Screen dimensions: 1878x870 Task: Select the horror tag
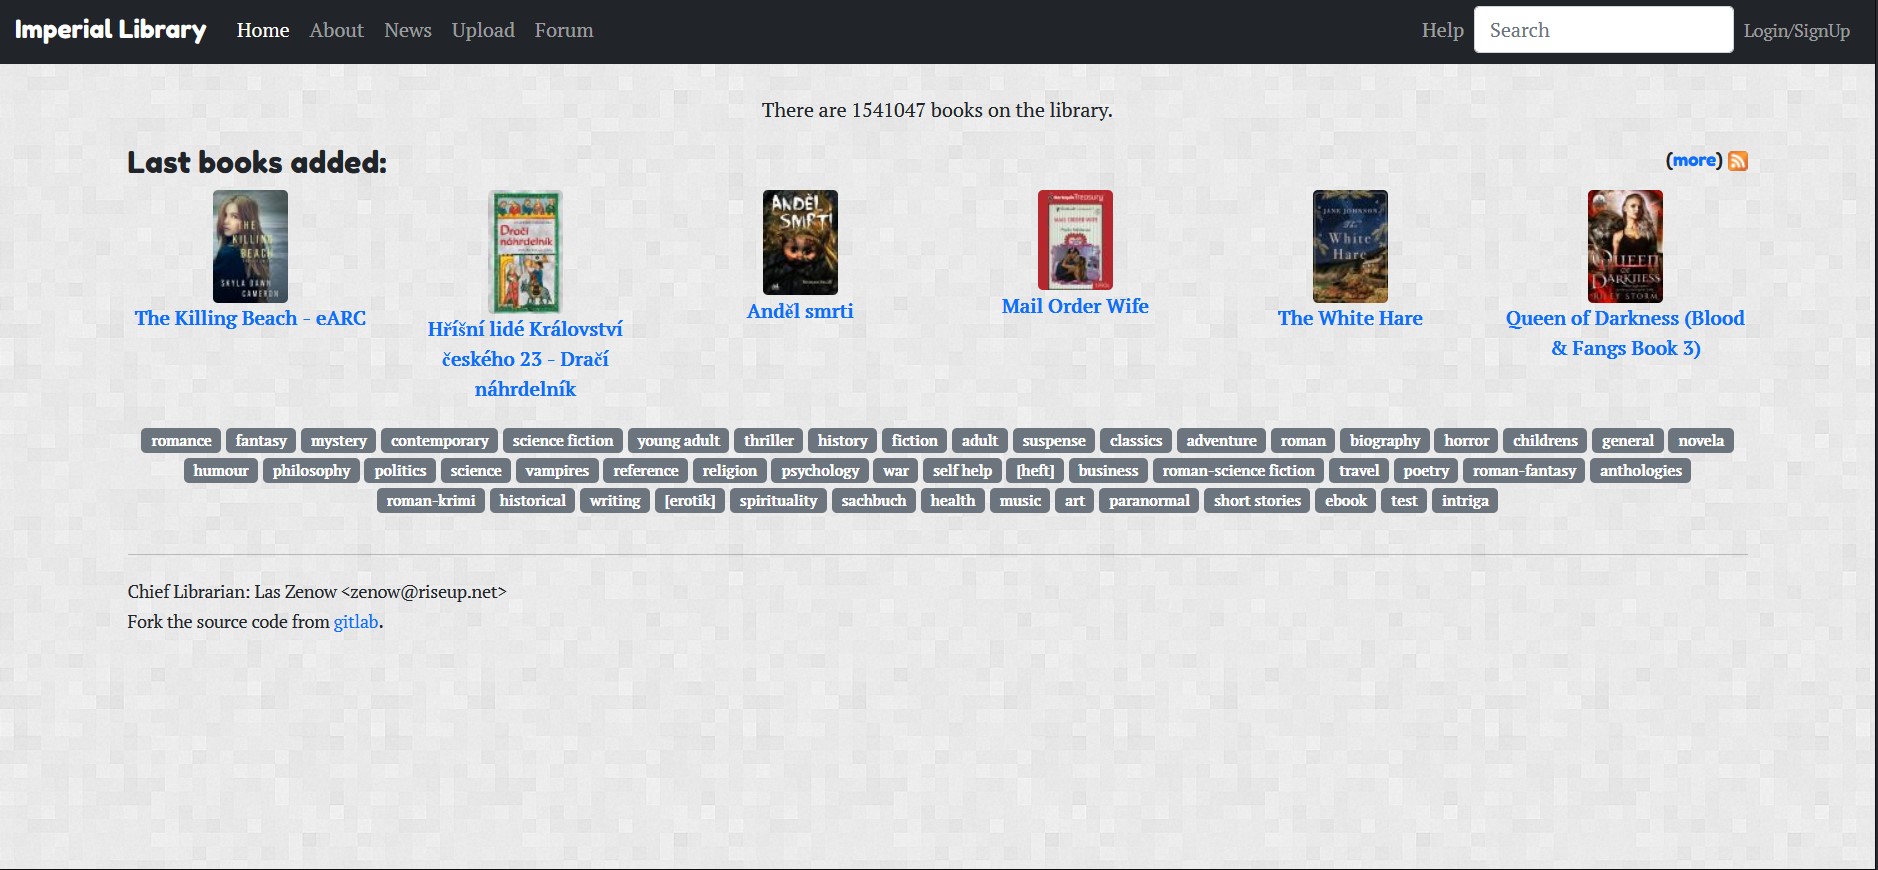coord(1467,441)
